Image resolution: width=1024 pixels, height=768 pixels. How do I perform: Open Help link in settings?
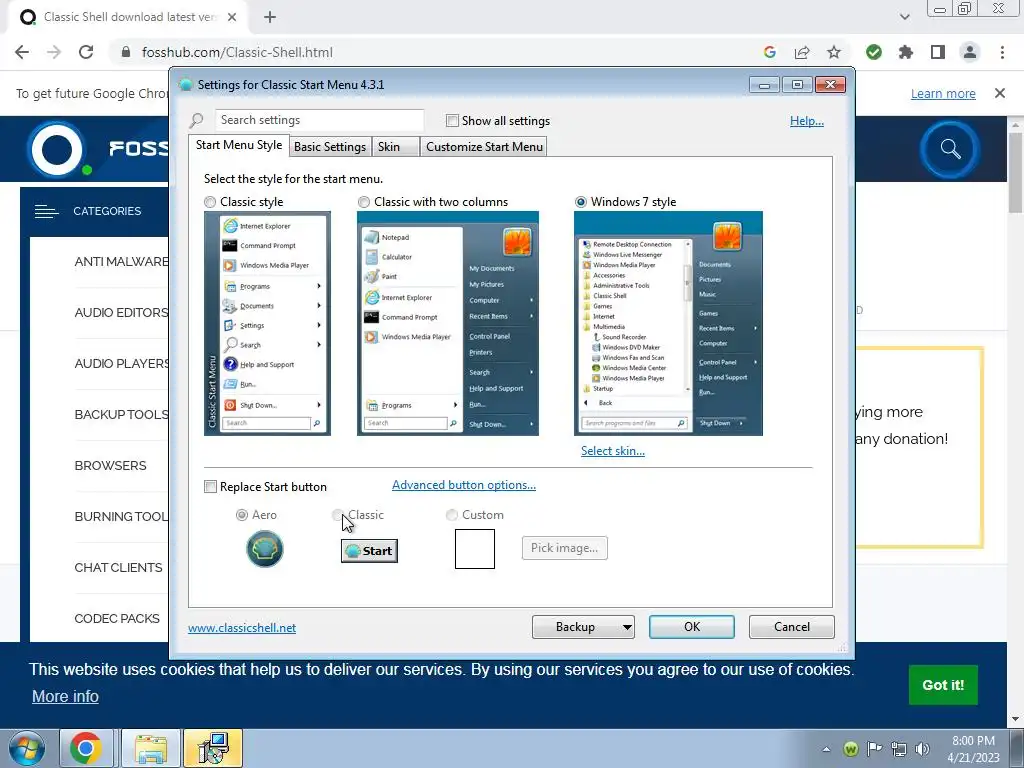[x=807, y=121]
